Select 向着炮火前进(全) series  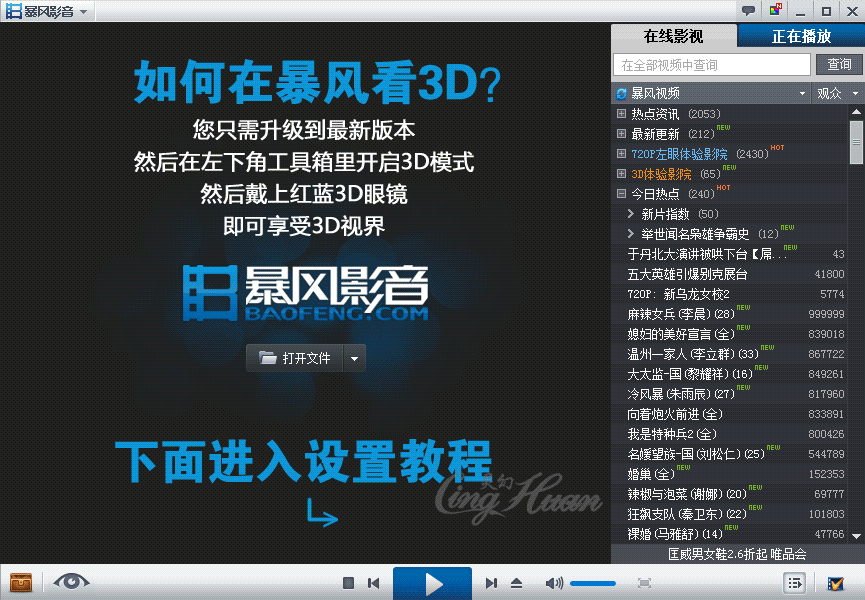pos(729,414)
